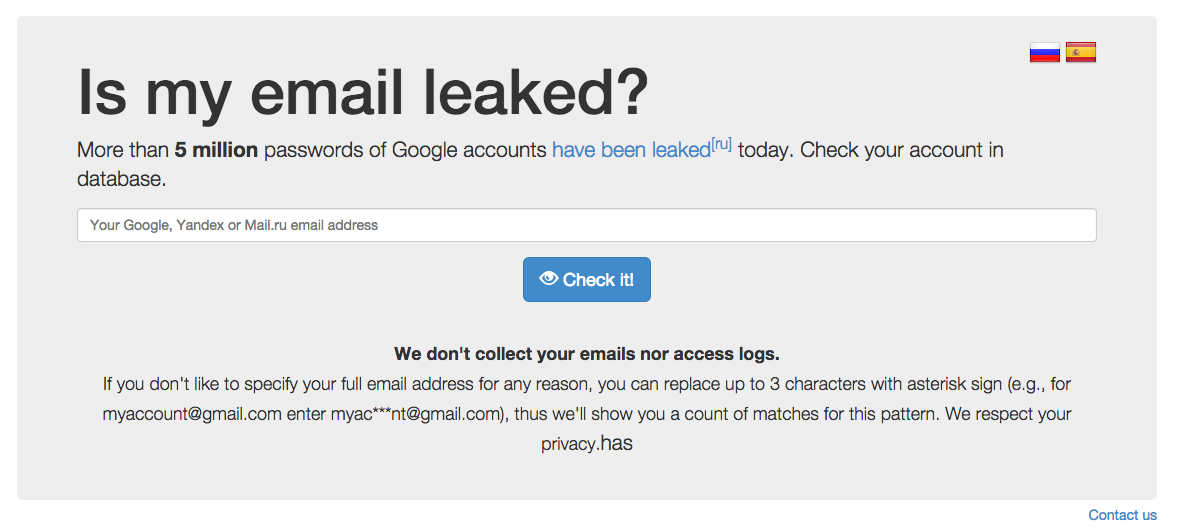This screenshot has height=530, width=1189.
Task: Switch language via the Spanish flag
Action: 1081,52
